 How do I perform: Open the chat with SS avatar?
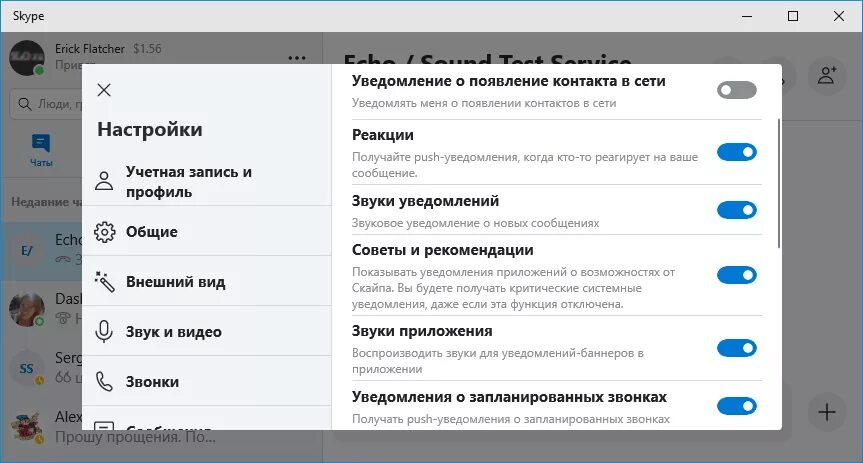42,368
